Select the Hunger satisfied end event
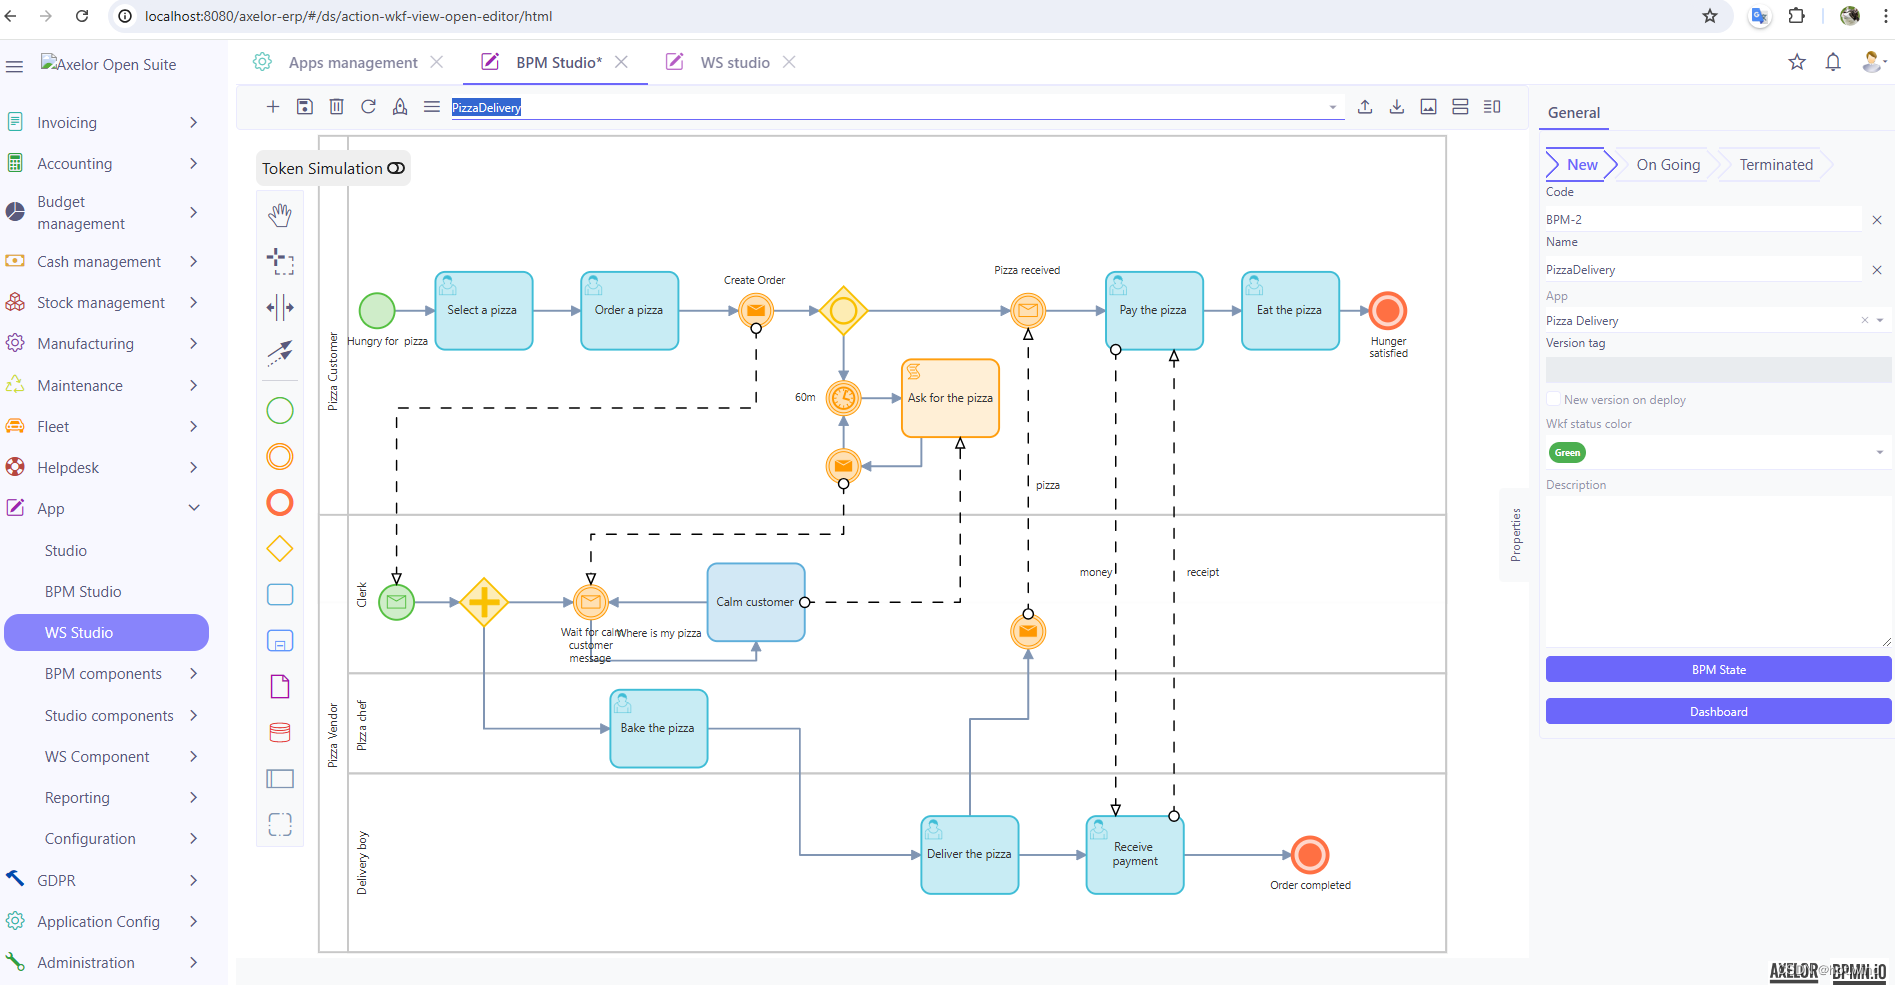This screenshot has width=1895, height=985. 1388,311
